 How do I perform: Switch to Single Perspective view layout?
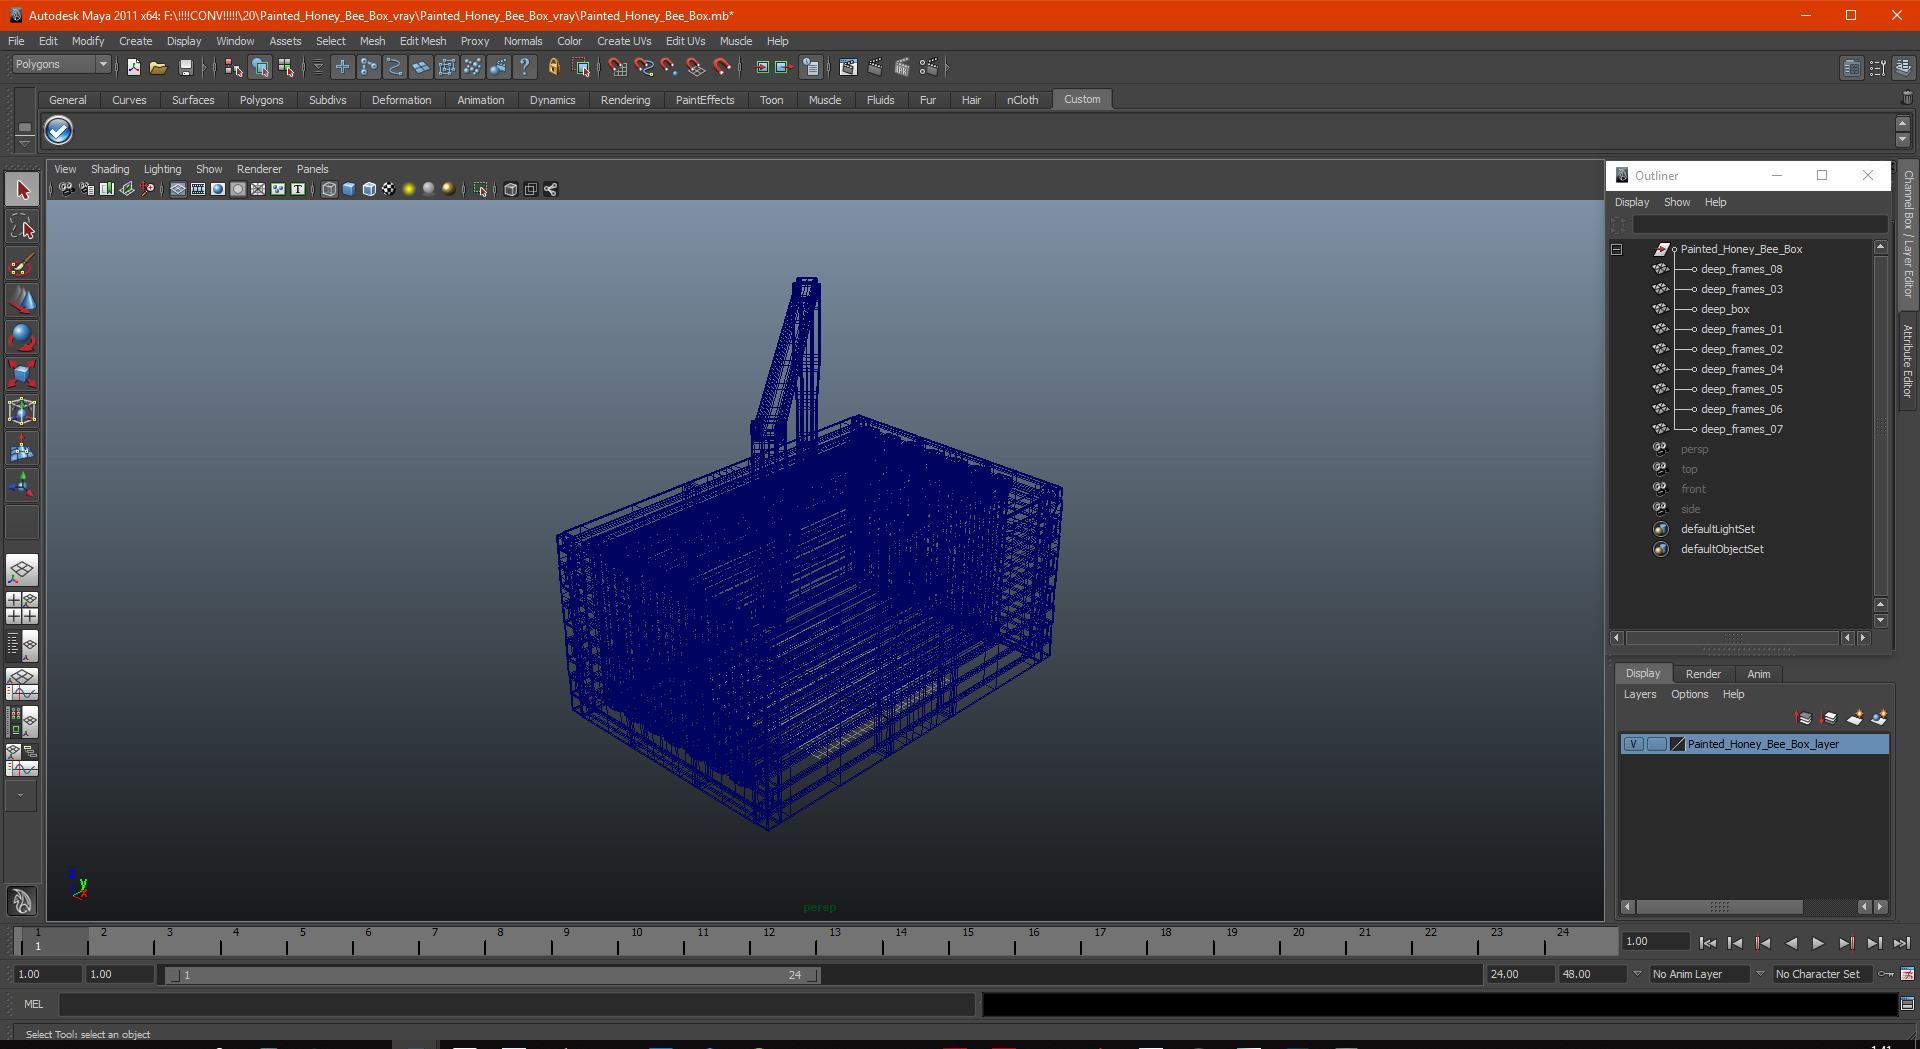(22, 571)
